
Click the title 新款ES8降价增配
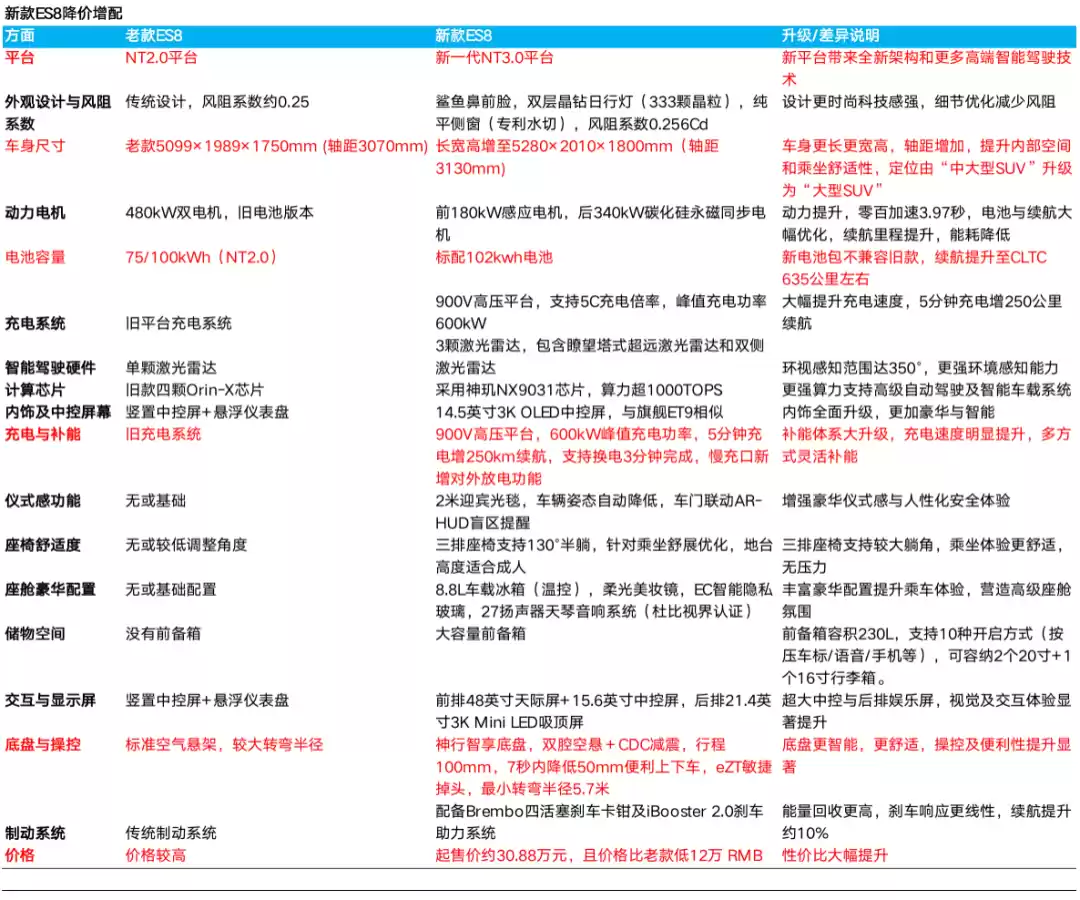[64, 12]
